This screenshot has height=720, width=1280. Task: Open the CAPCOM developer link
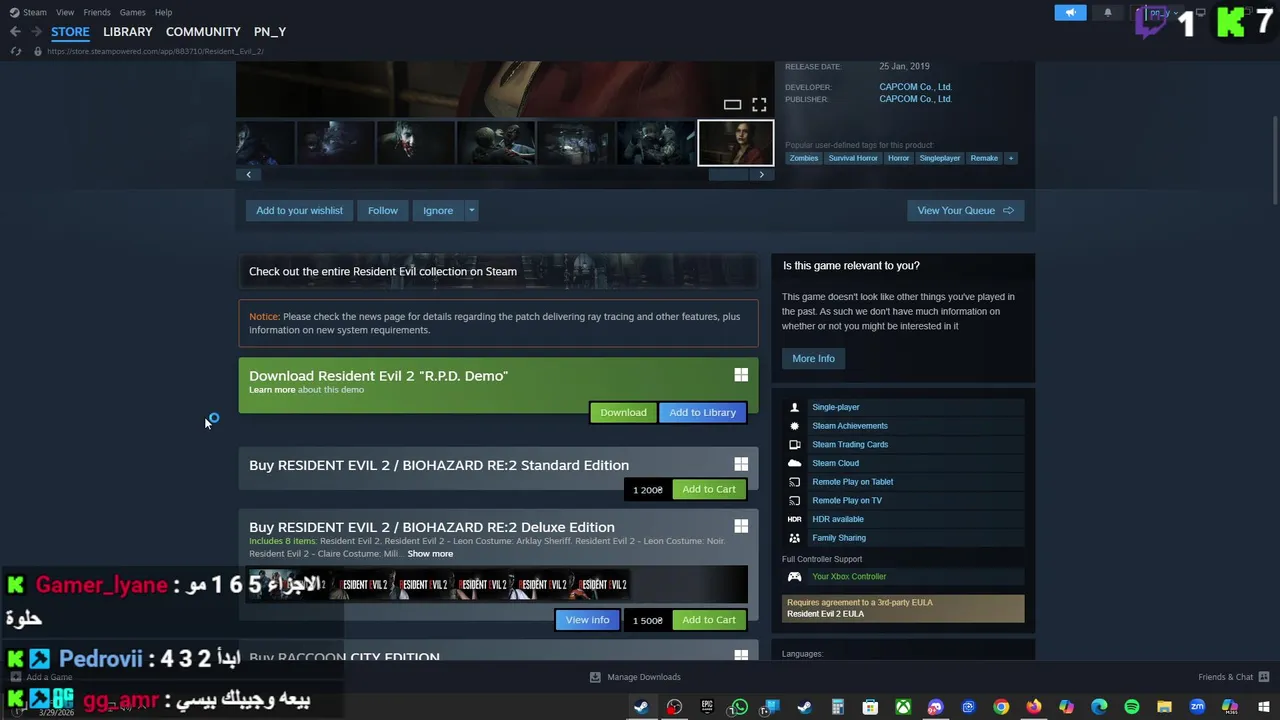click(915, 87)
